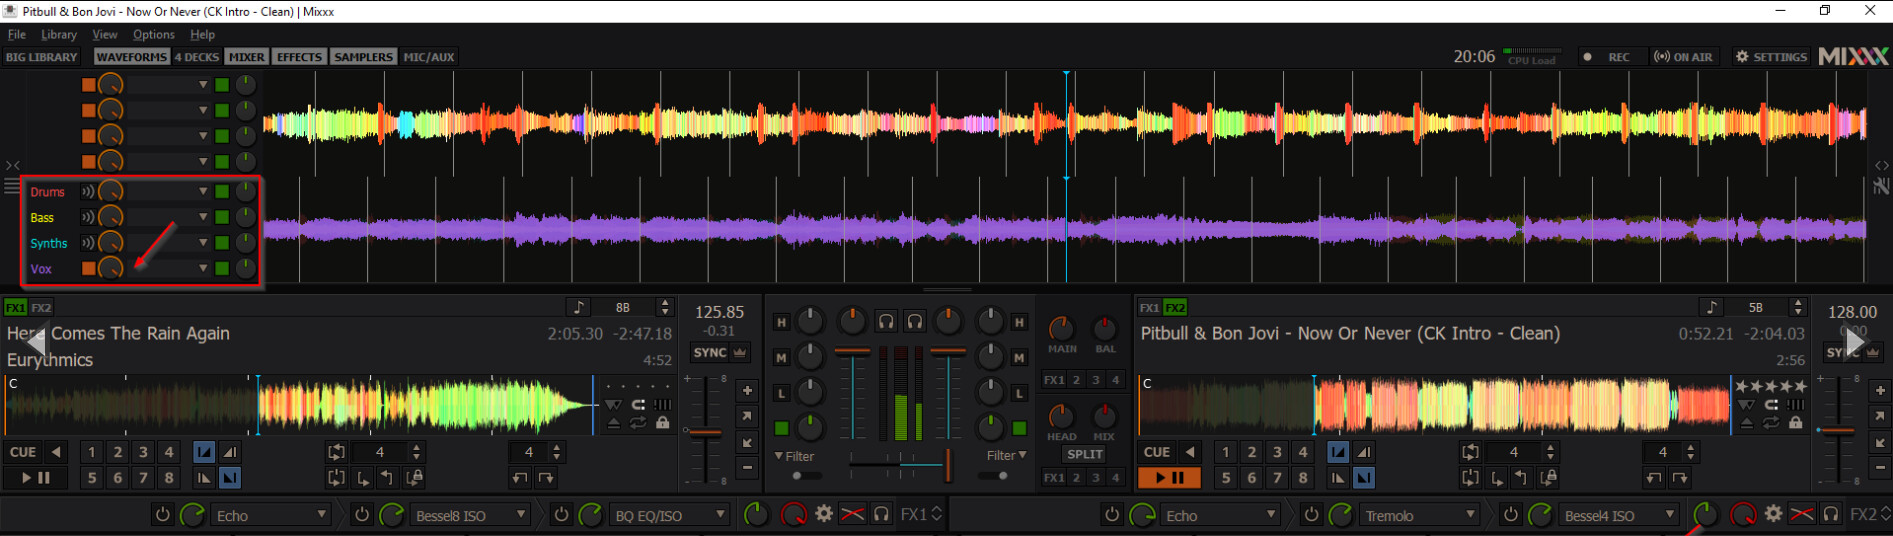Click the CUE button on Eurythmics deck
The image size is (1893, 536).
(x=23, y=452)
